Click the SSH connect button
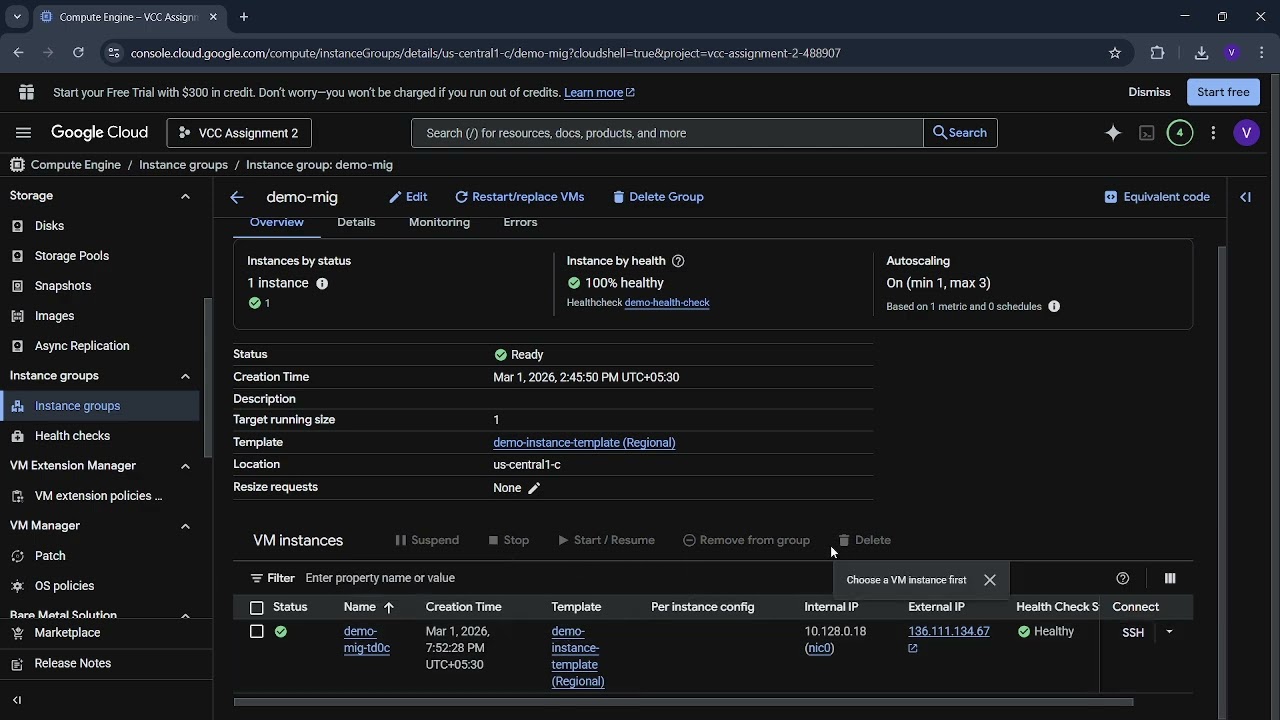Image resolution: width=1280 pixels, height=720 pixels. [1133, 632]
